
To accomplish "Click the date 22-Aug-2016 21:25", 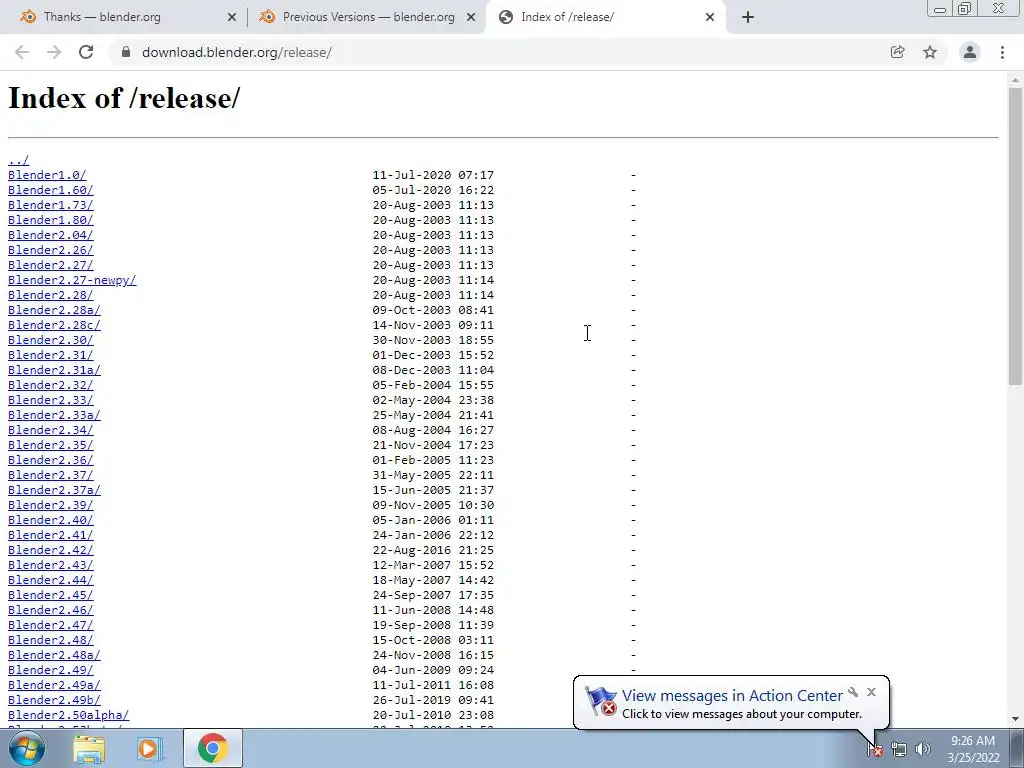I will 433,551.
